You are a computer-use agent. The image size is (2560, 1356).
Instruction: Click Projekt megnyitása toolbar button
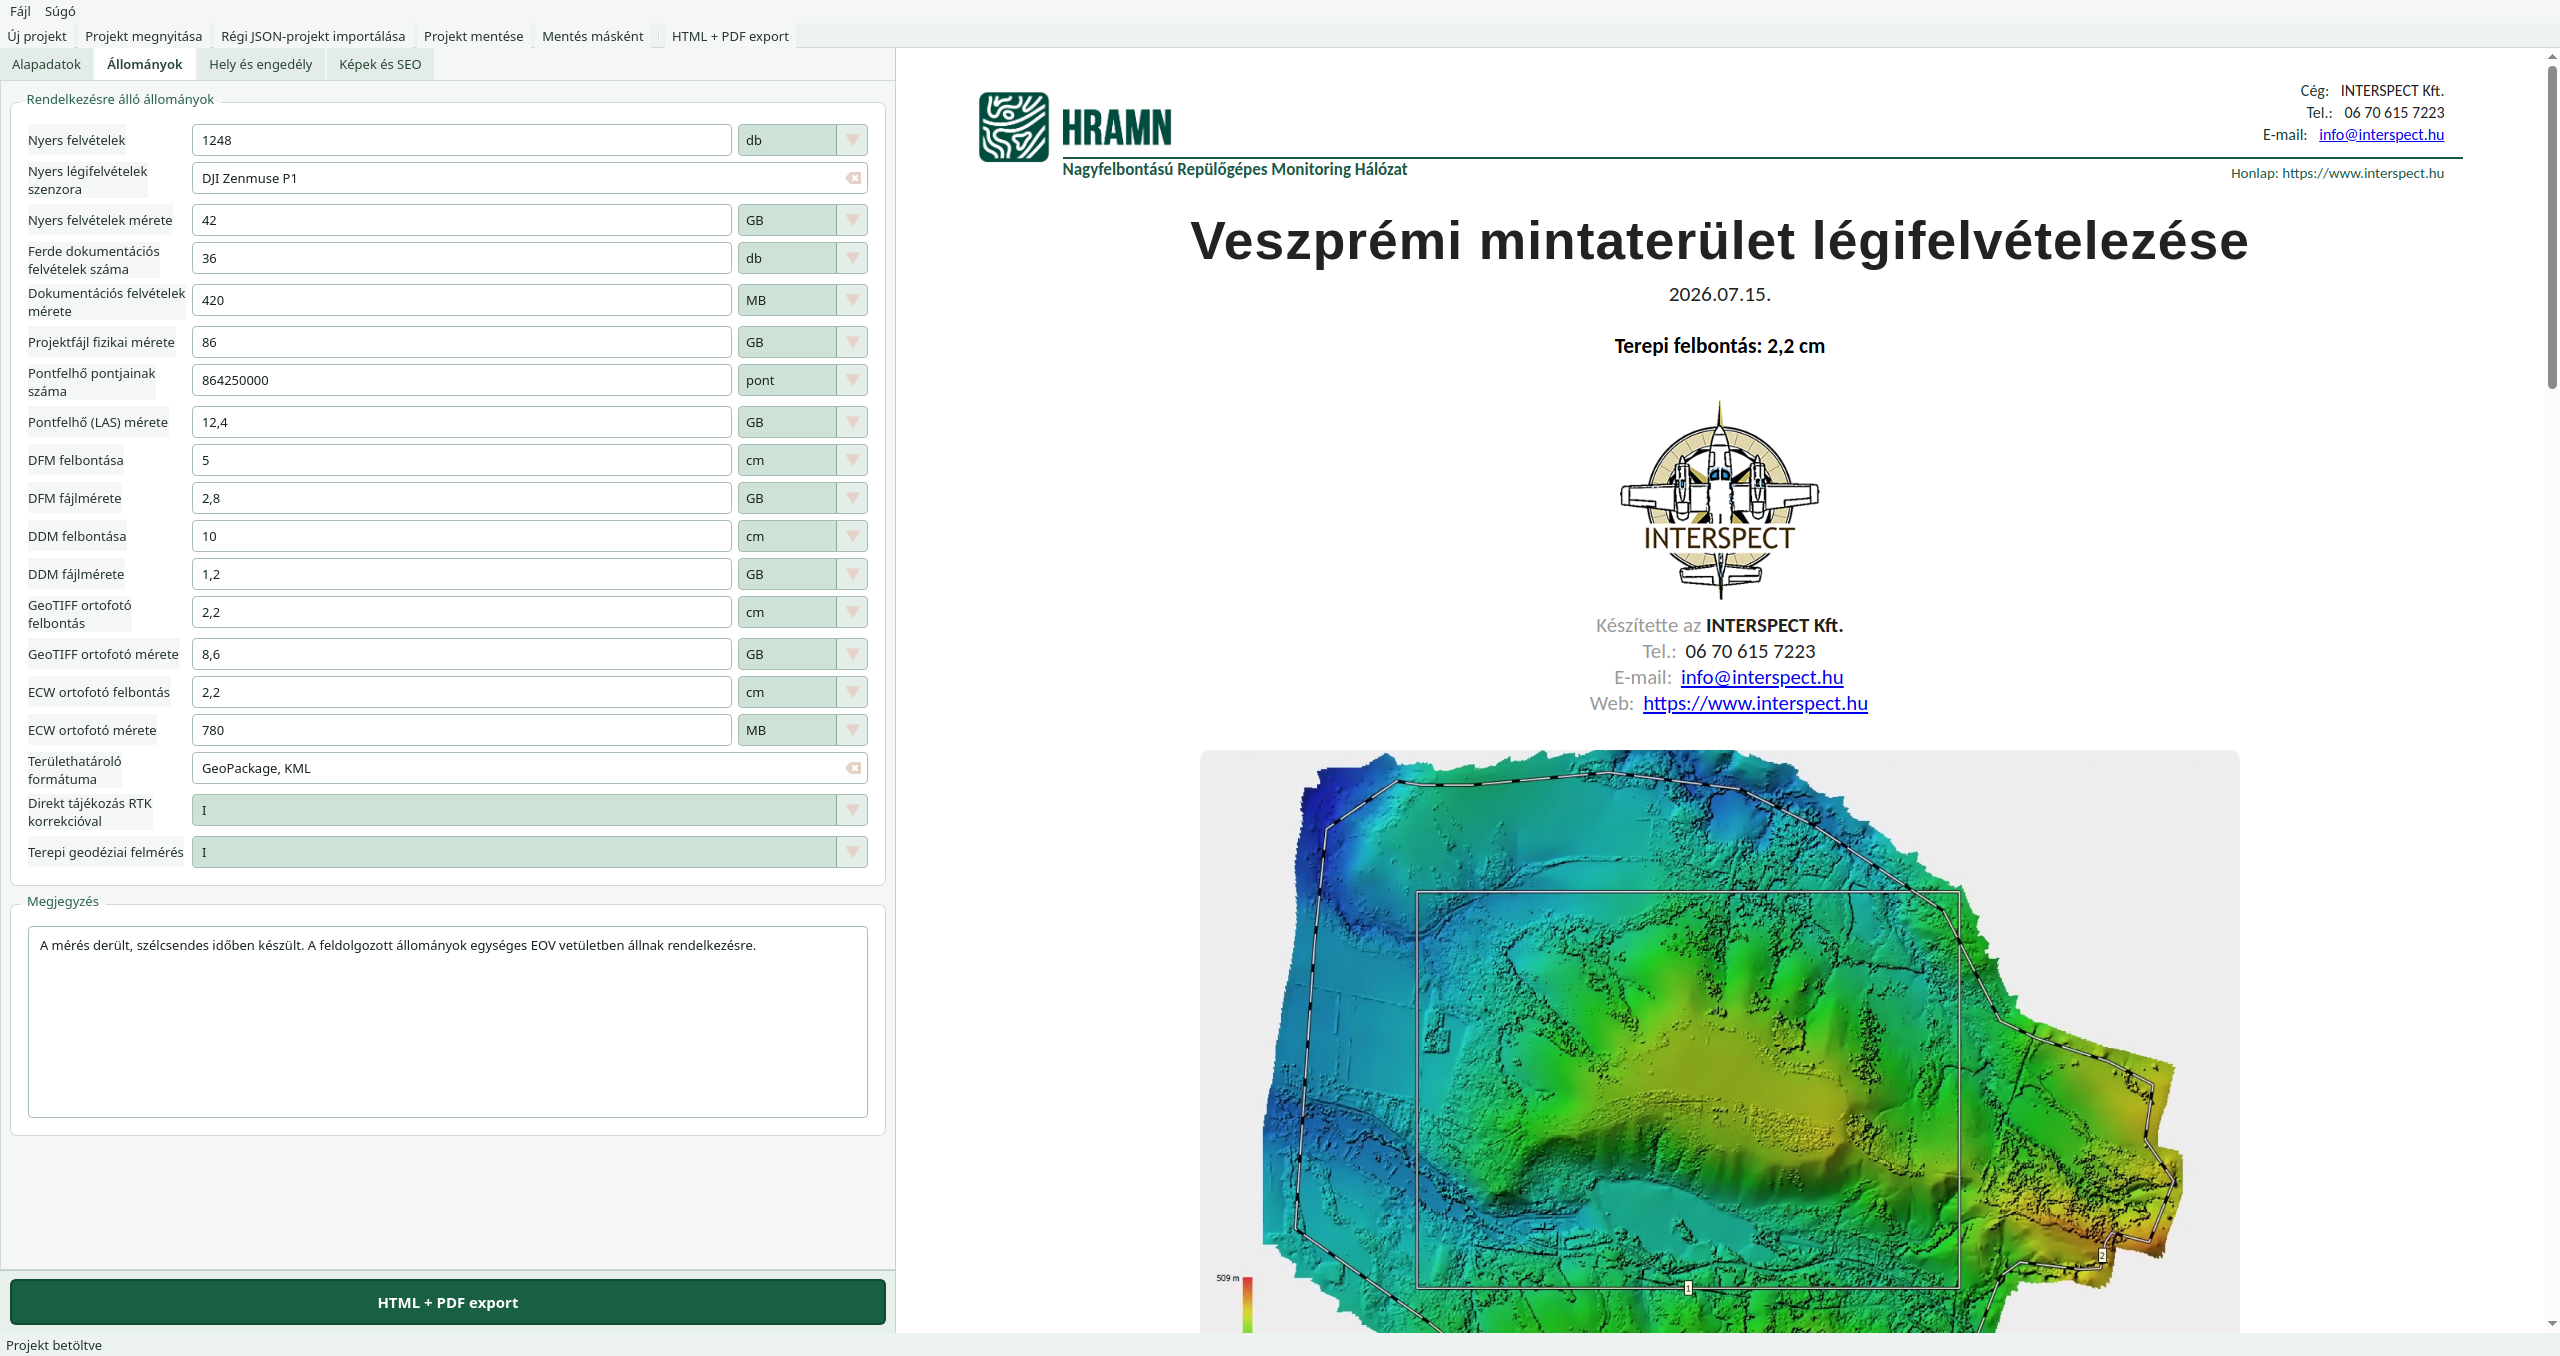click(144, 36)
